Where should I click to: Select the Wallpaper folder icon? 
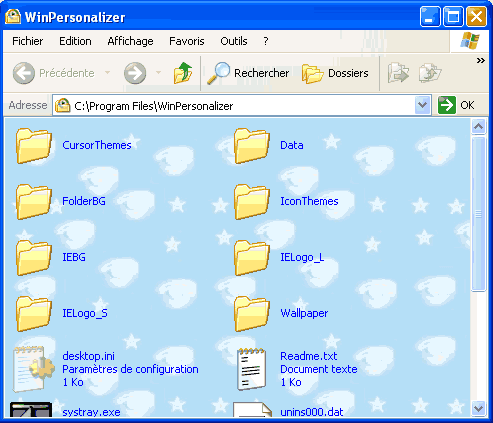252,314
